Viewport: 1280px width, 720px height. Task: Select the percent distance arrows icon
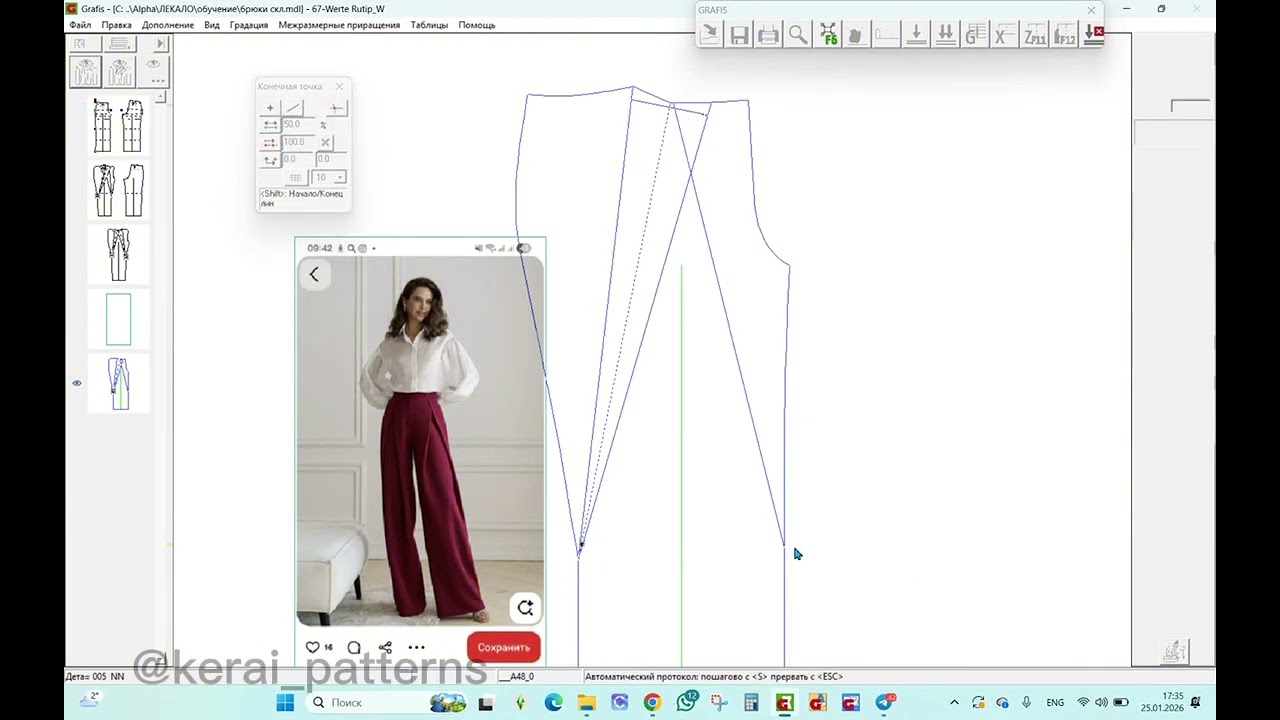[270, 125]
